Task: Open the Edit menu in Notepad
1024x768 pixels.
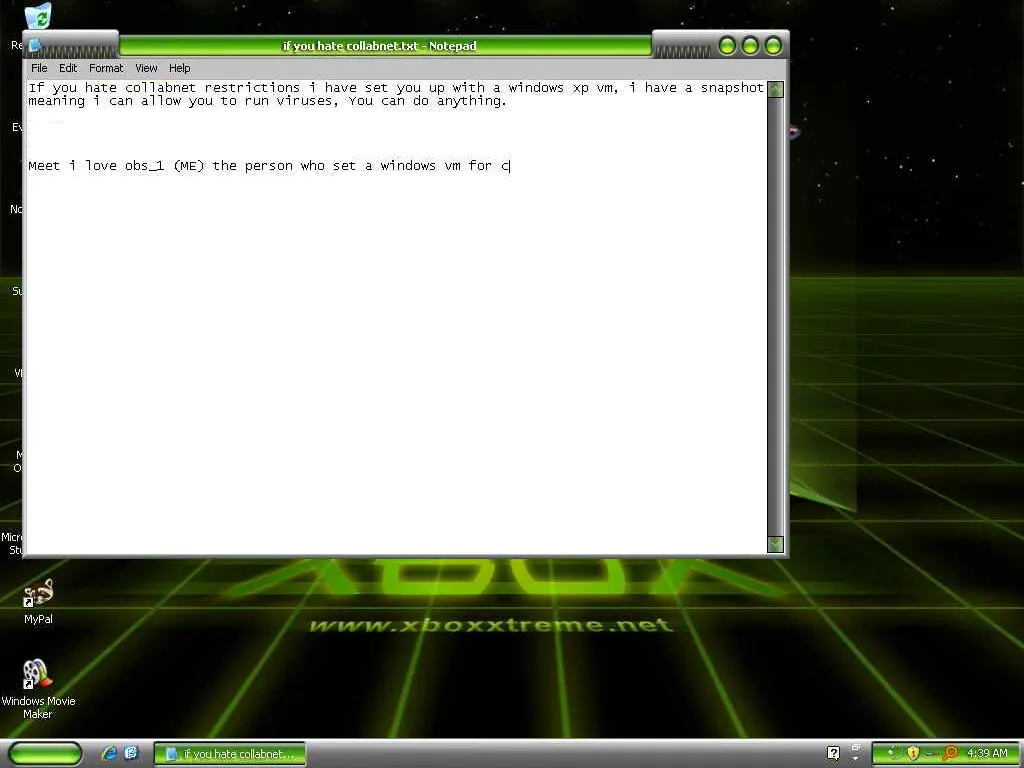Action: (68, 68)
